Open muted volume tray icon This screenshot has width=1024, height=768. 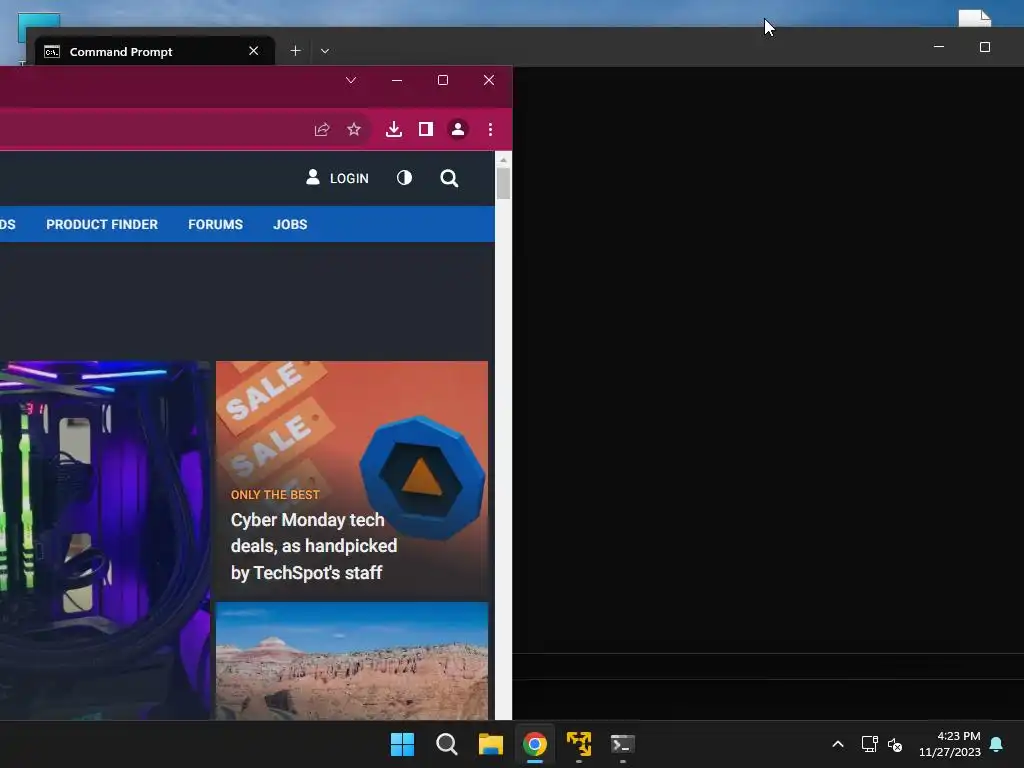[895, 744]
